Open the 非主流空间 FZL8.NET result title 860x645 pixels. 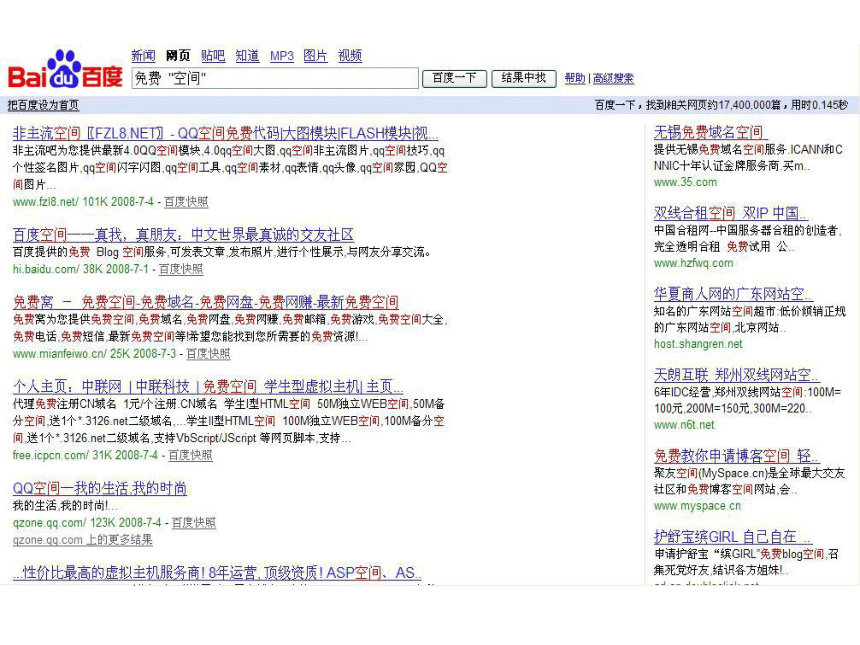(225, 133)
